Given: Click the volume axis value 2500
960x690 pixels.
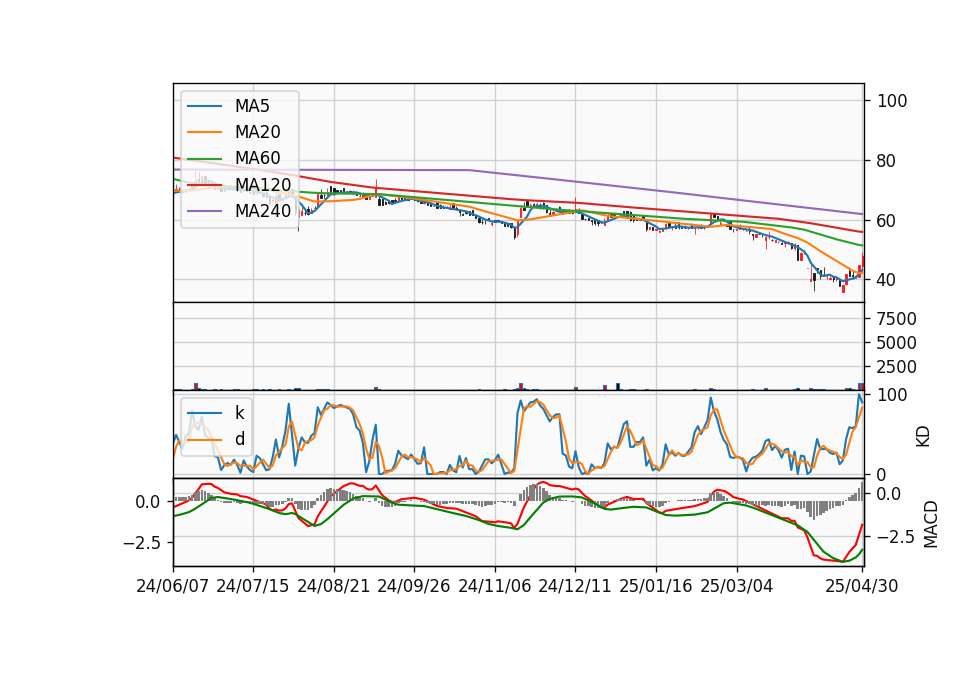Looking at the screenshot, I should coord(897,367).
